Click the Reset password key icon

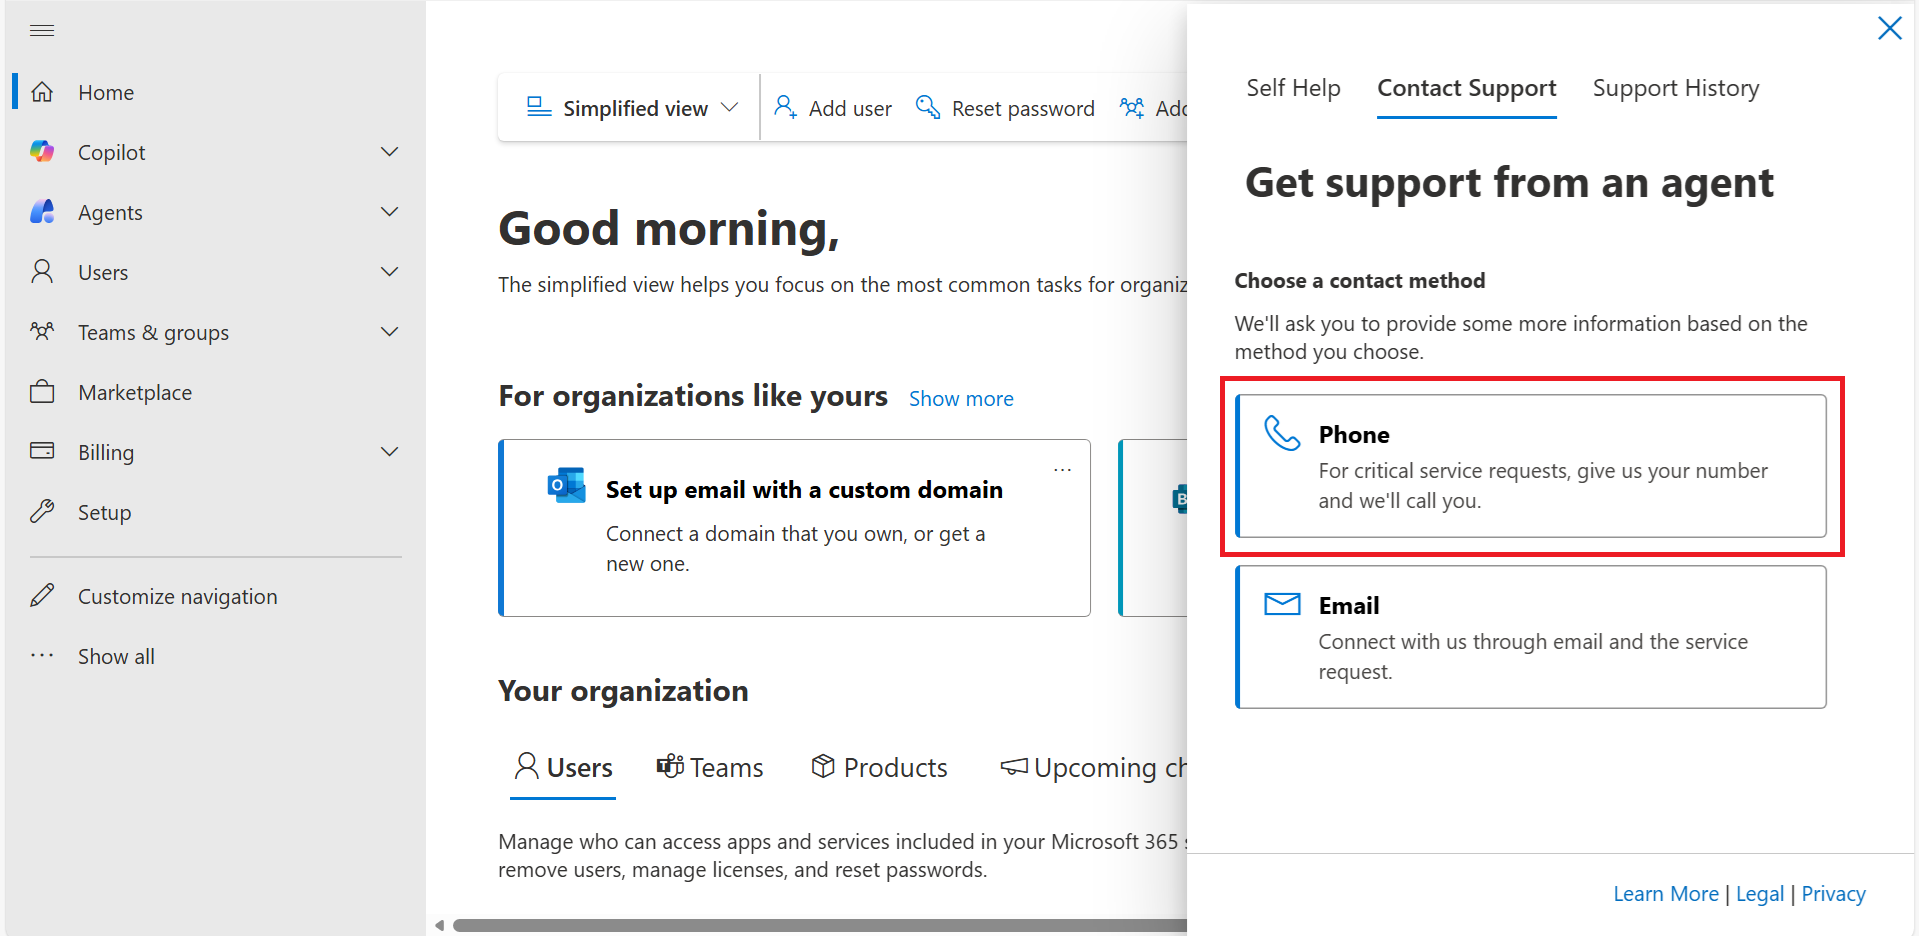tap(928, 107)
